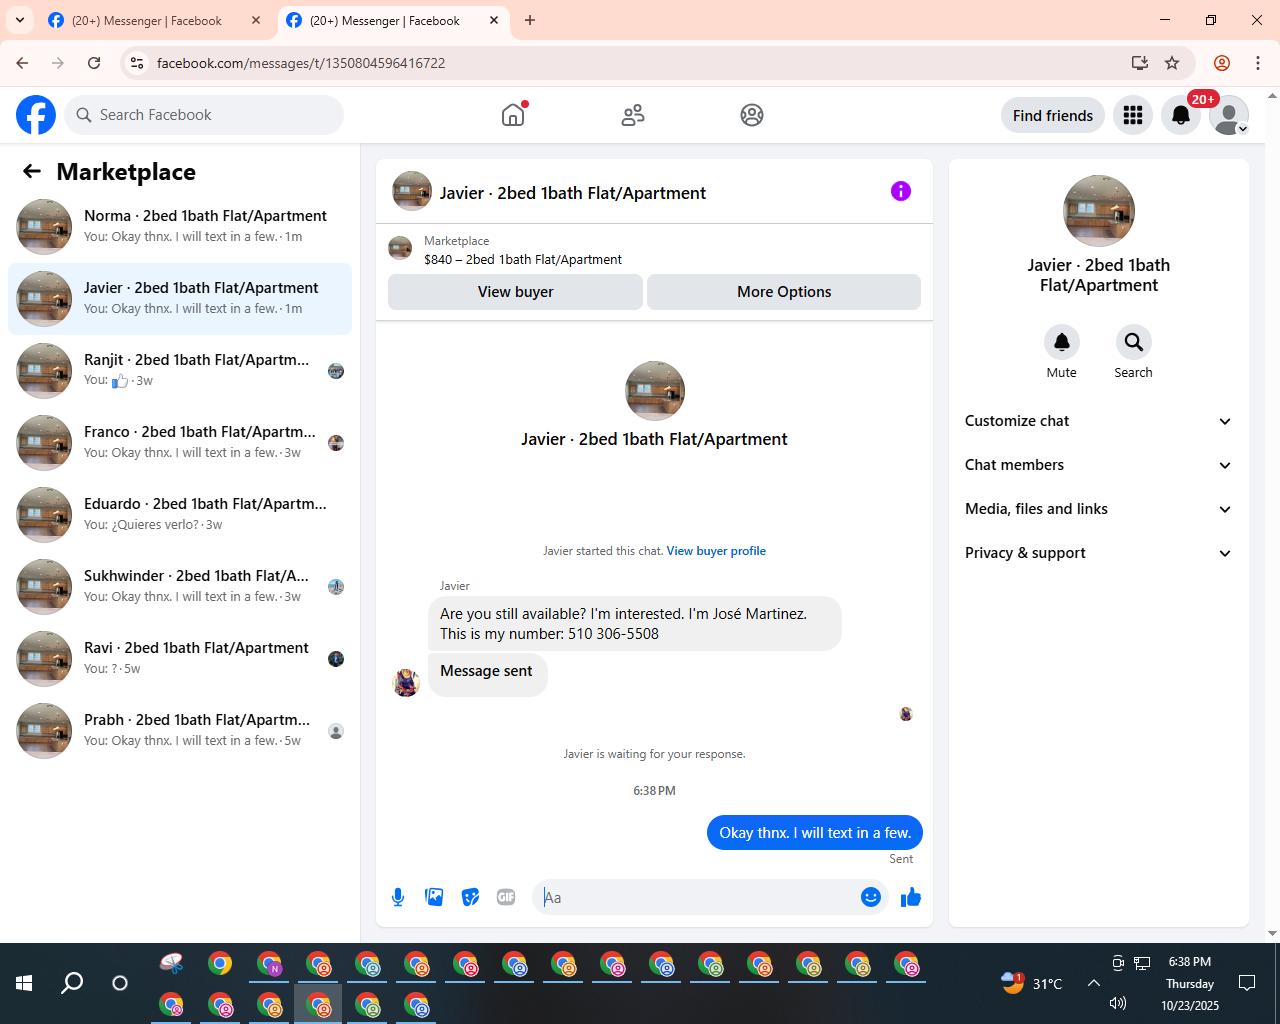
Task: Click the chat header title Javier · 2bed 1bath
Action: coord(573,193)
